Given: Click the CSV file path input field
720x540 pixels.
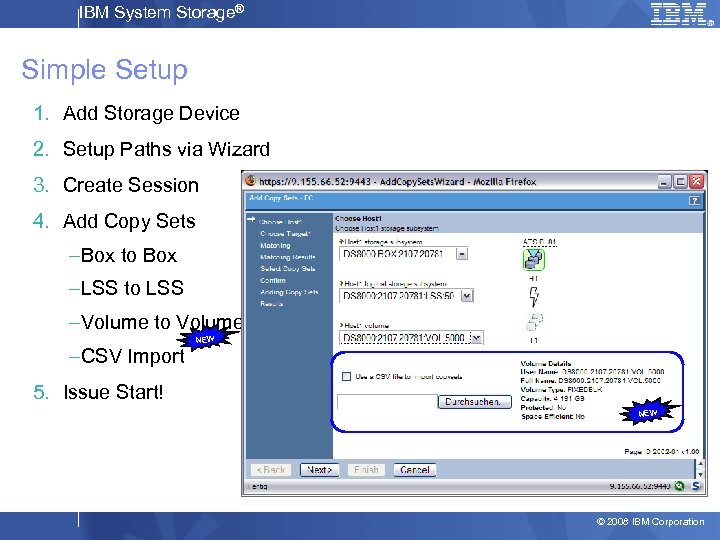Looking at the screenshot, I should pyautogui.click(x=388, y=402).
